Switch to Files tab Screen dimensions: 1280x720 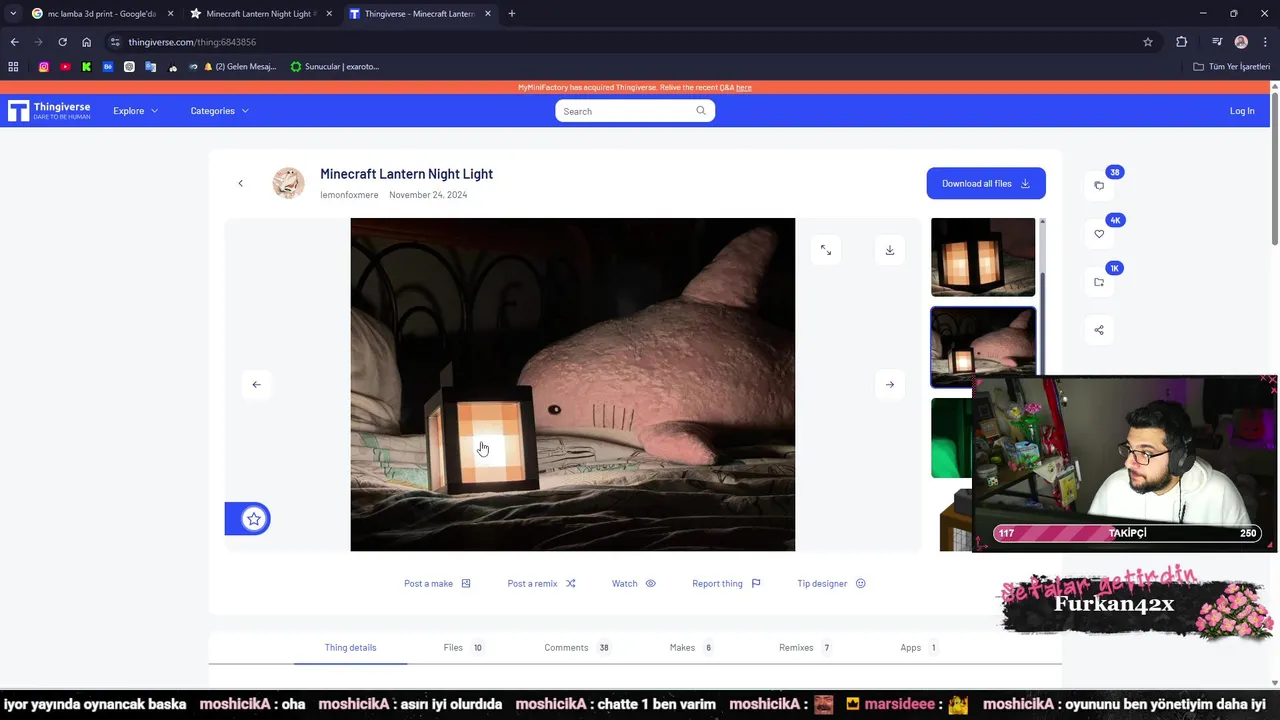tap(463, 647)
